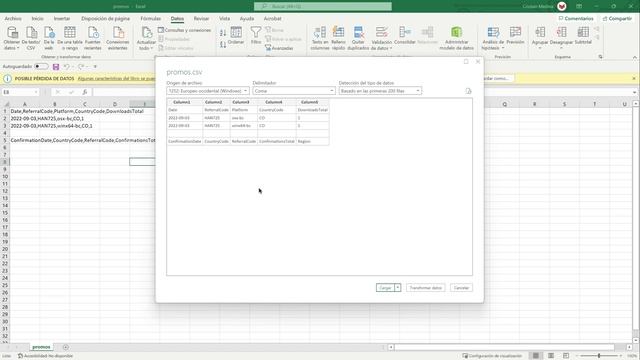The height and width of the screenshot is (360, 640).
Task: Click the Actualizar todo icon
Action: [x=146, y=32]
